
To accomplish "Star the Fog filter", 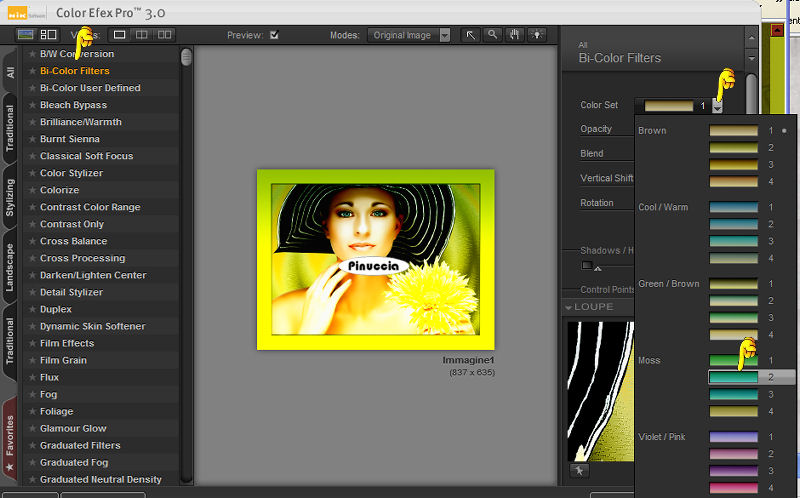I will tap(32, 394).
